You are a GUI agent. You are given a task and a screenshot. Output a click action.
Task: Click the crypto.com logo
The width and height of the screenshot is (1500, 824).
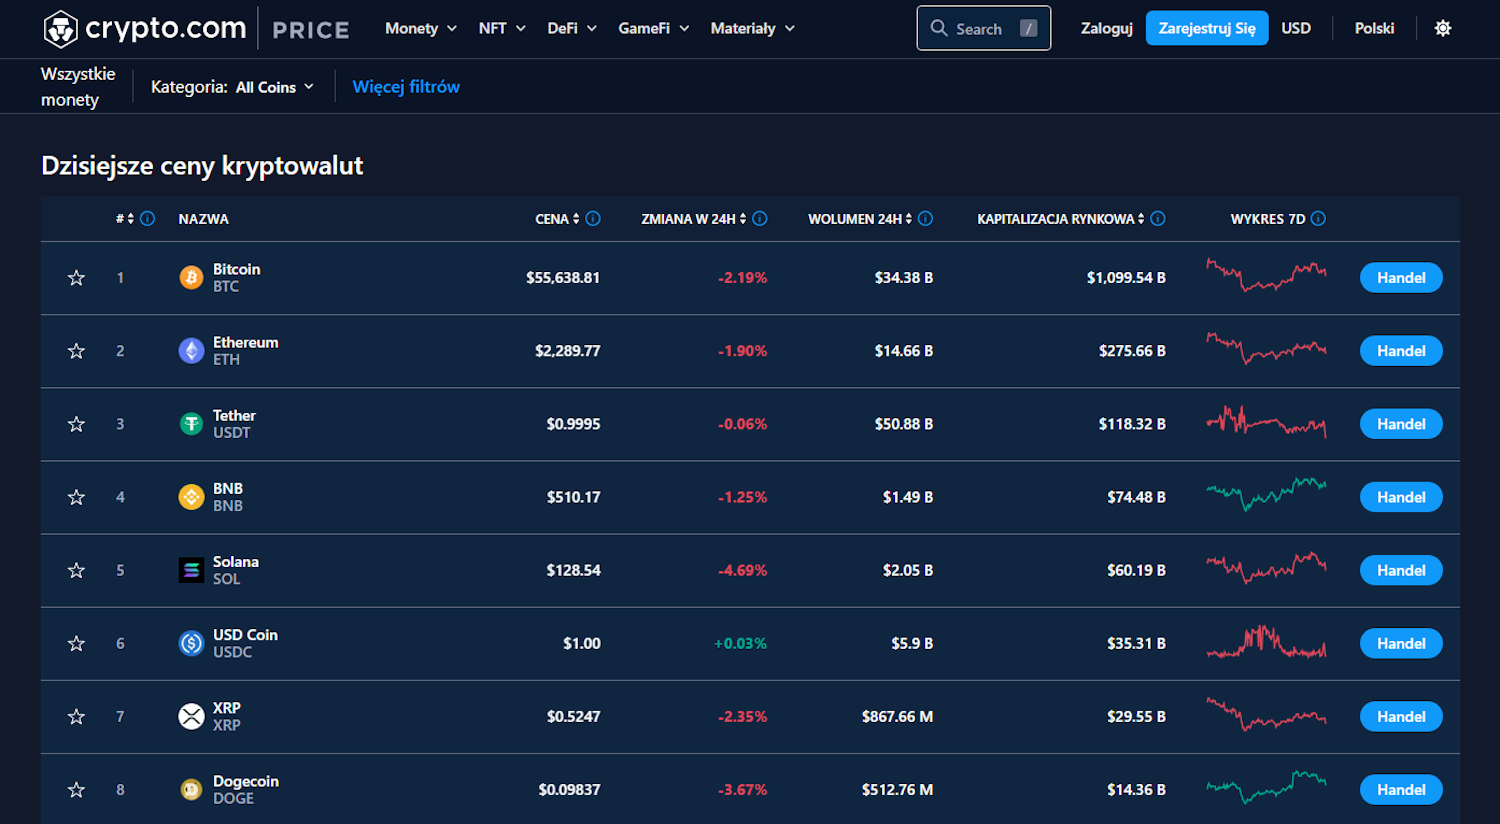coord(145,29)
